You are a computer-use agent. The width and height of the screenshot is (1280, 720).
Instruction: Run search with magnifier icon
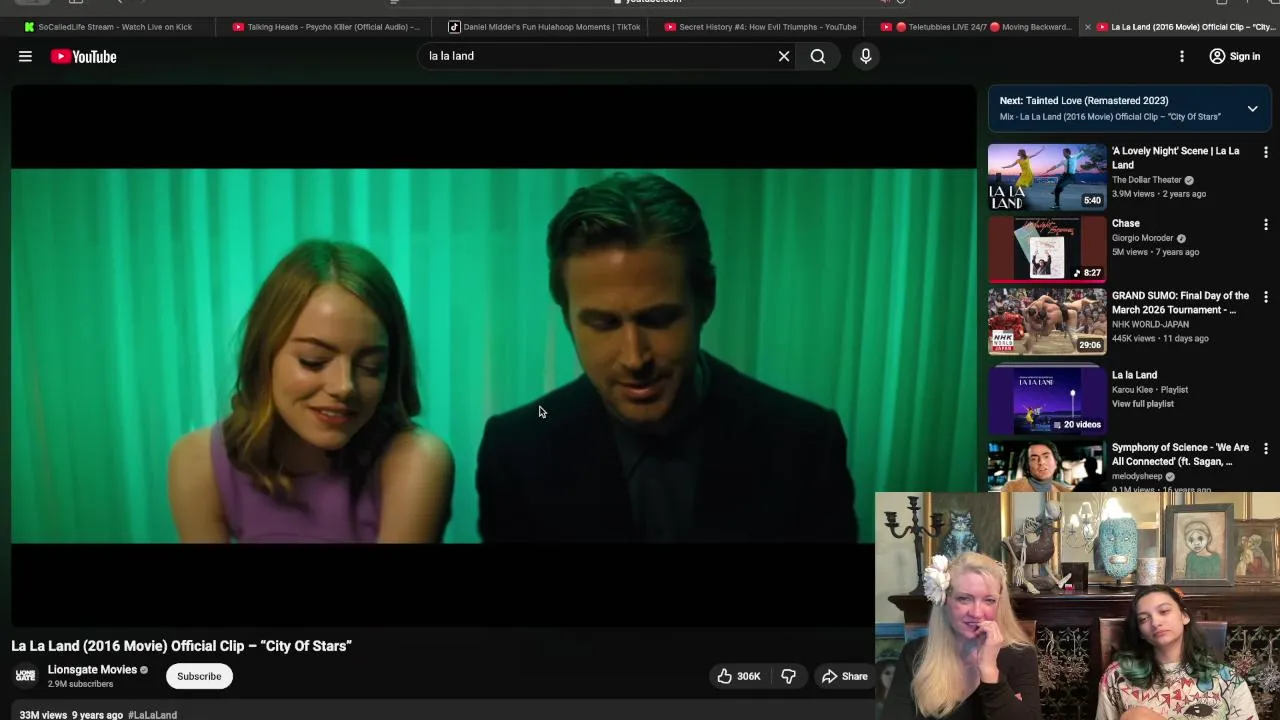pos(818,56)
